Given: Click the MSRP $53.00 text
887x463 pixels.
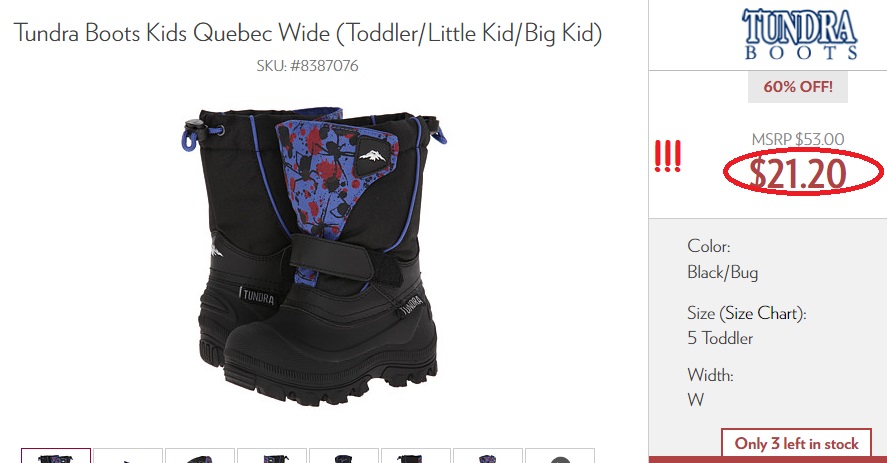Looking at the screenshot, I should click(x=798, y=139).
